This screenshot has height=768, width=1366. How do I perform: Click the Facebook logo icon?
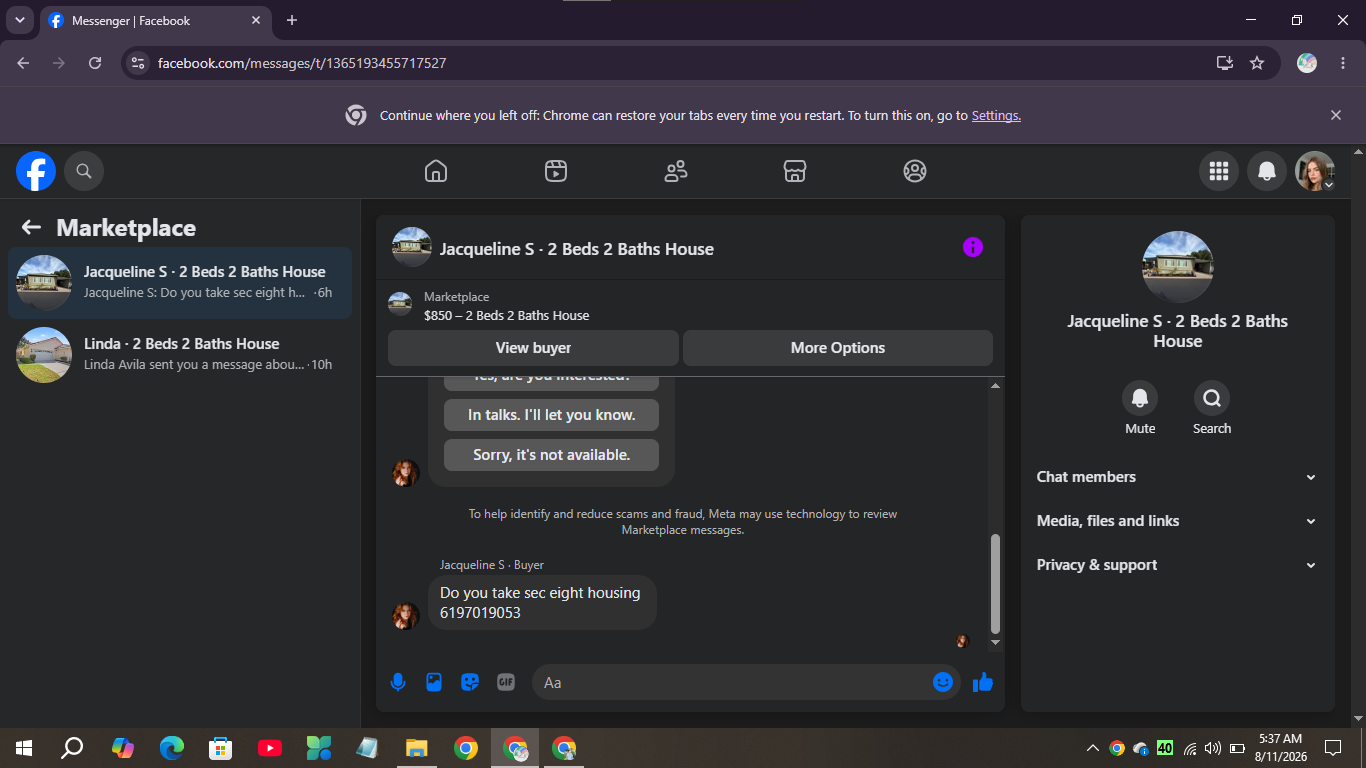[36, 171]
